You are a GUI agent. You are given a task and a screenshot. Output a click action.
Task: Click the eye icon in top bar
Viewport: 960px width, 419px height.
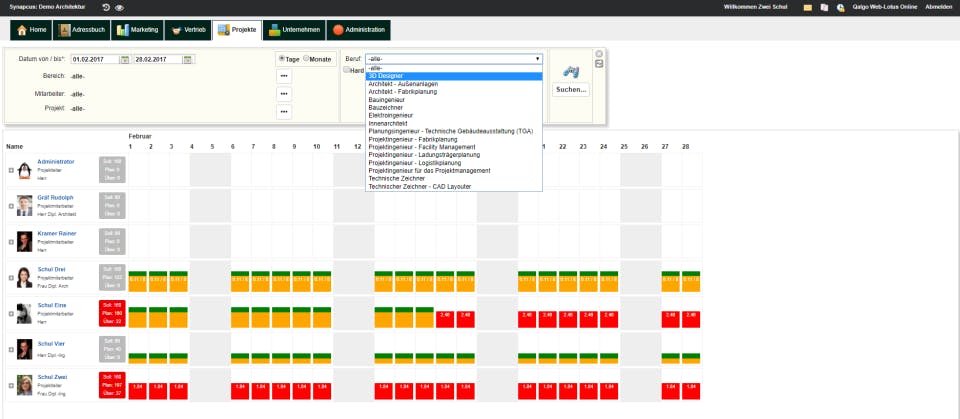pyautogui.click(x=119, y=7)
